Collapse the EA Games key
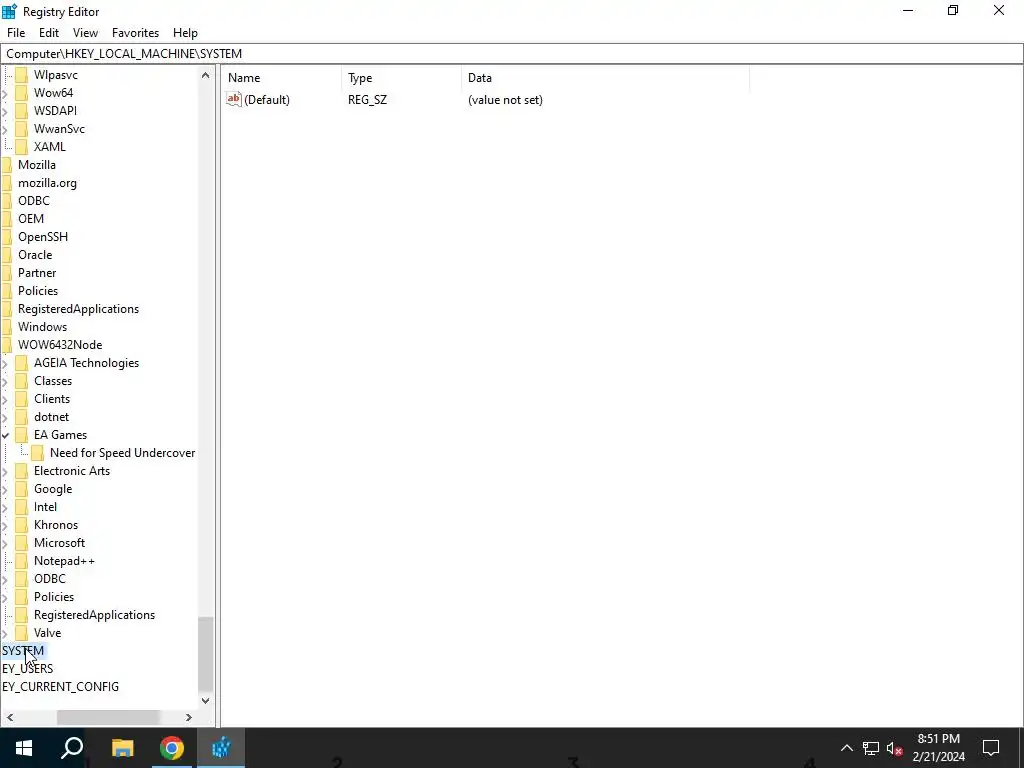This screenshot has height=768, width=1024. tap(6, 435)
